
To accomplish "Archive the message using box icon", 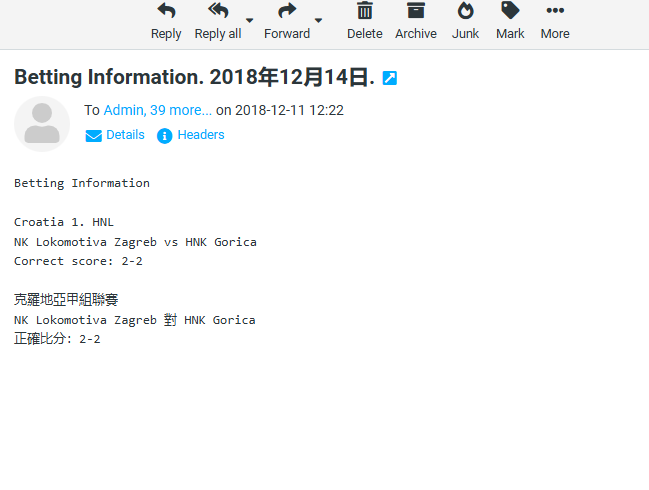I will point(415,11).
